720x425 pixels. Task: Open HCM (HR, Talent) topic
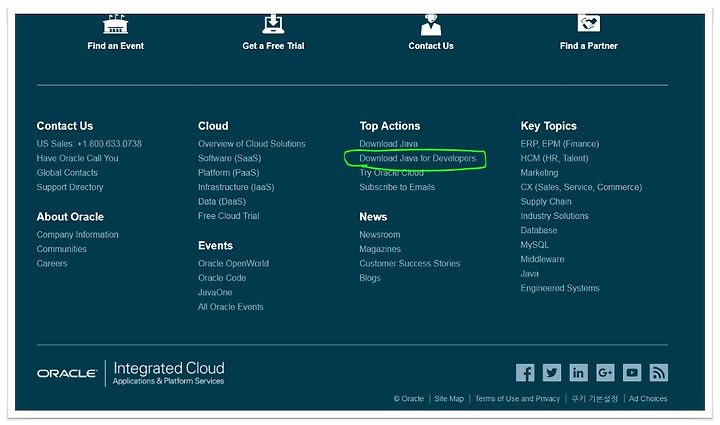[x=554, y=158]
